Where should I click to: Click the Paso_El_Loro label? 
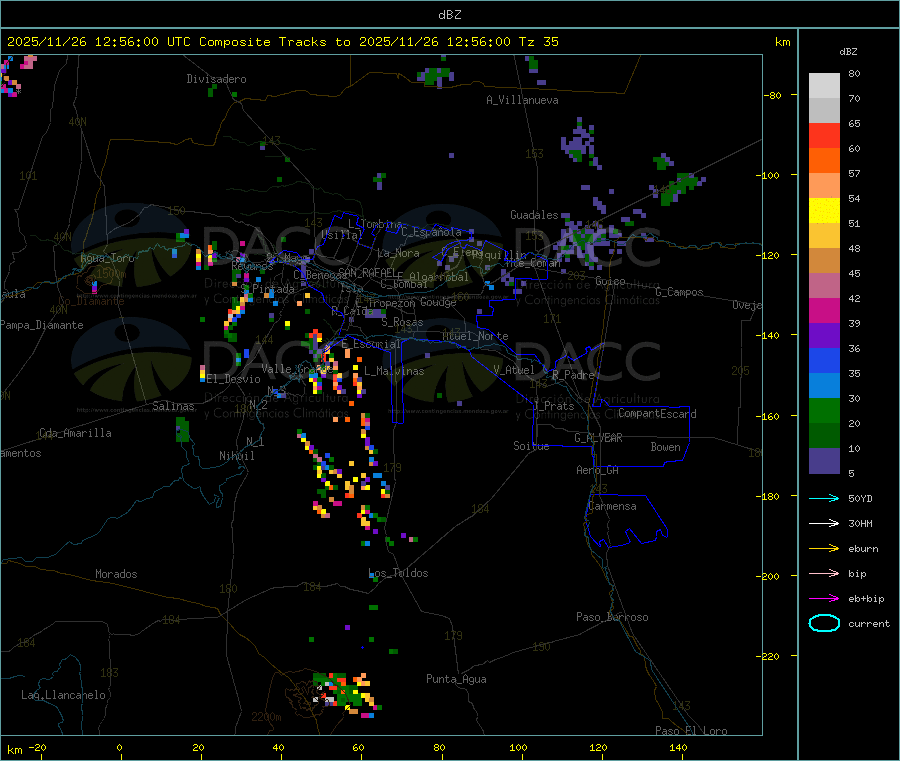click(691, 731)
